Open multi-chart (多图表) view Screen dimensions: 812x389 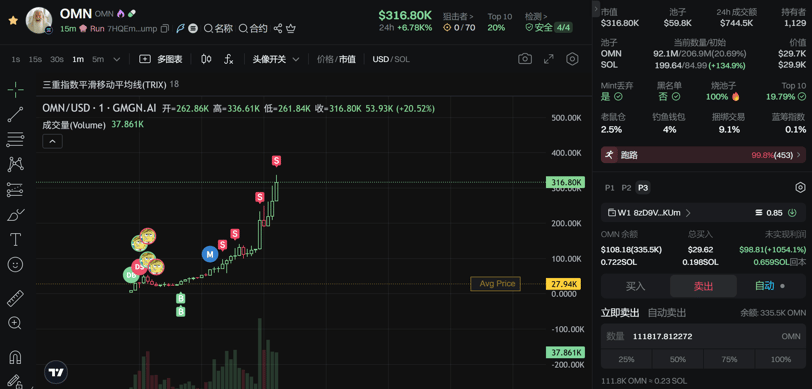(161, 60)
